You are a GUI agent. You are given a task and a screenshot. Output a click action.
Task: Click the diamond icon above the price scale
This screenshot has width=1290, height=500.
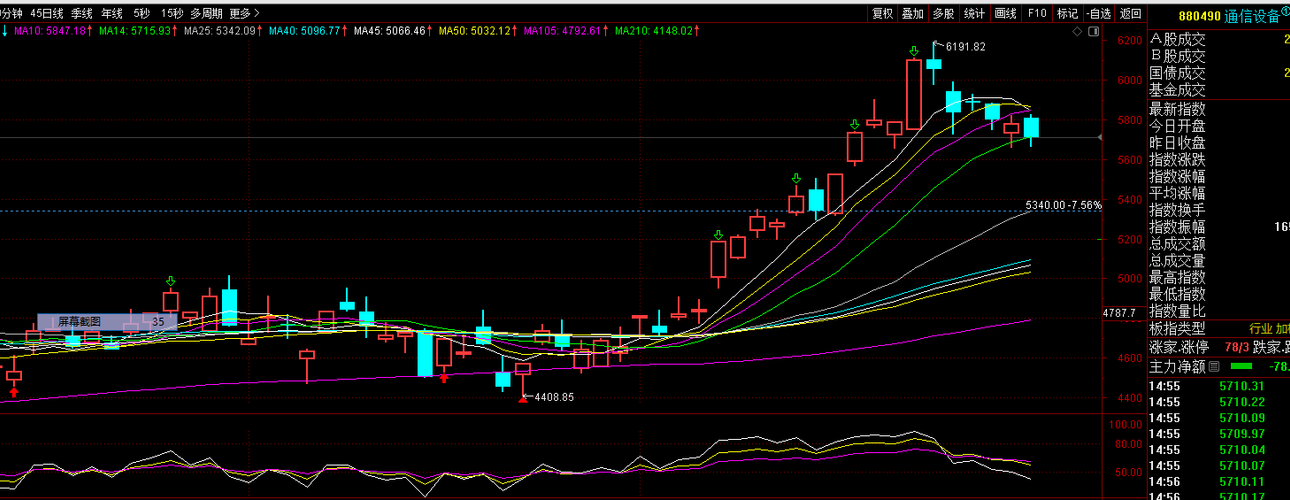(x=1076, y=32)
